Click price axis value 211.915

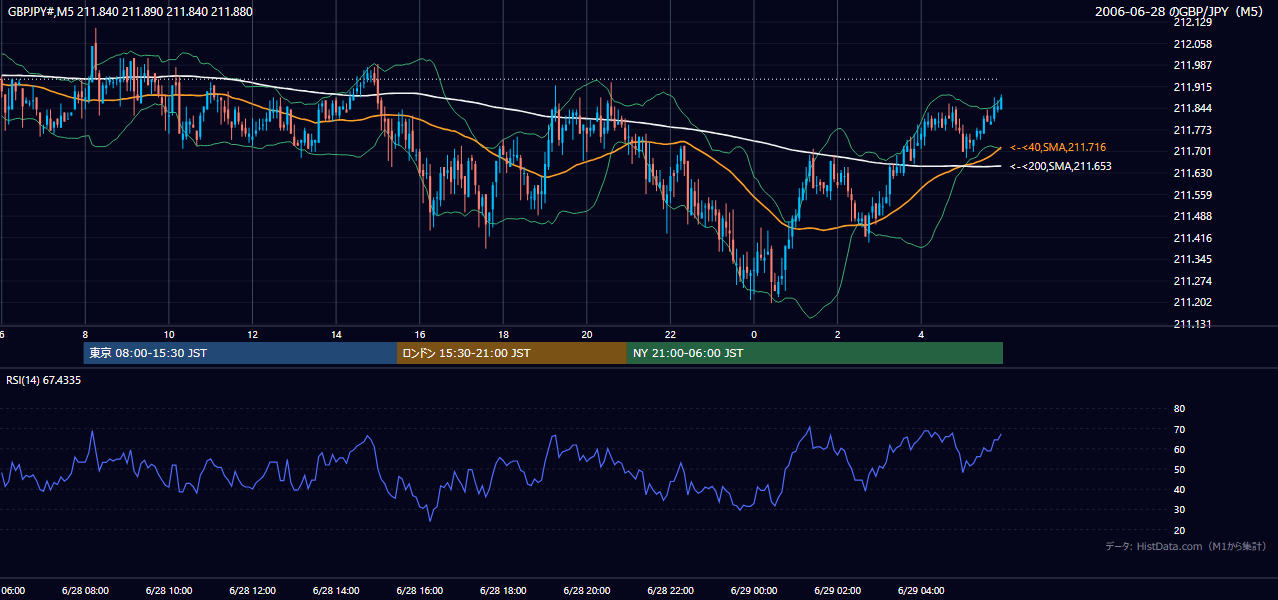tap(1192, 87)
